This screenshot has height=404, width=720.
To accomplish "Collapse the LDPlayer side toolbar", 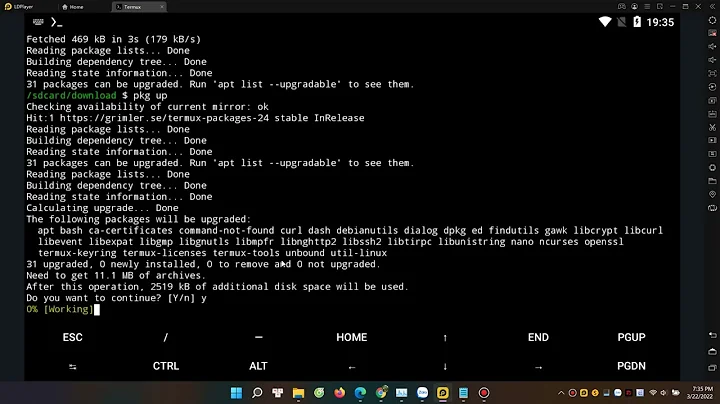I will click(x=711, y=6).
